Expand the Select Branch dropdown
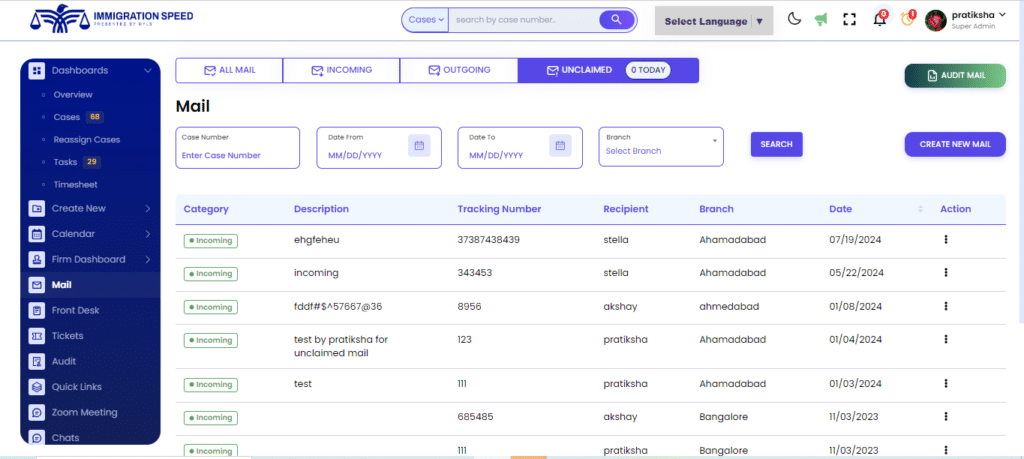Image resolution: width=1024 pixels, height=459 pixels. [661, 147]
